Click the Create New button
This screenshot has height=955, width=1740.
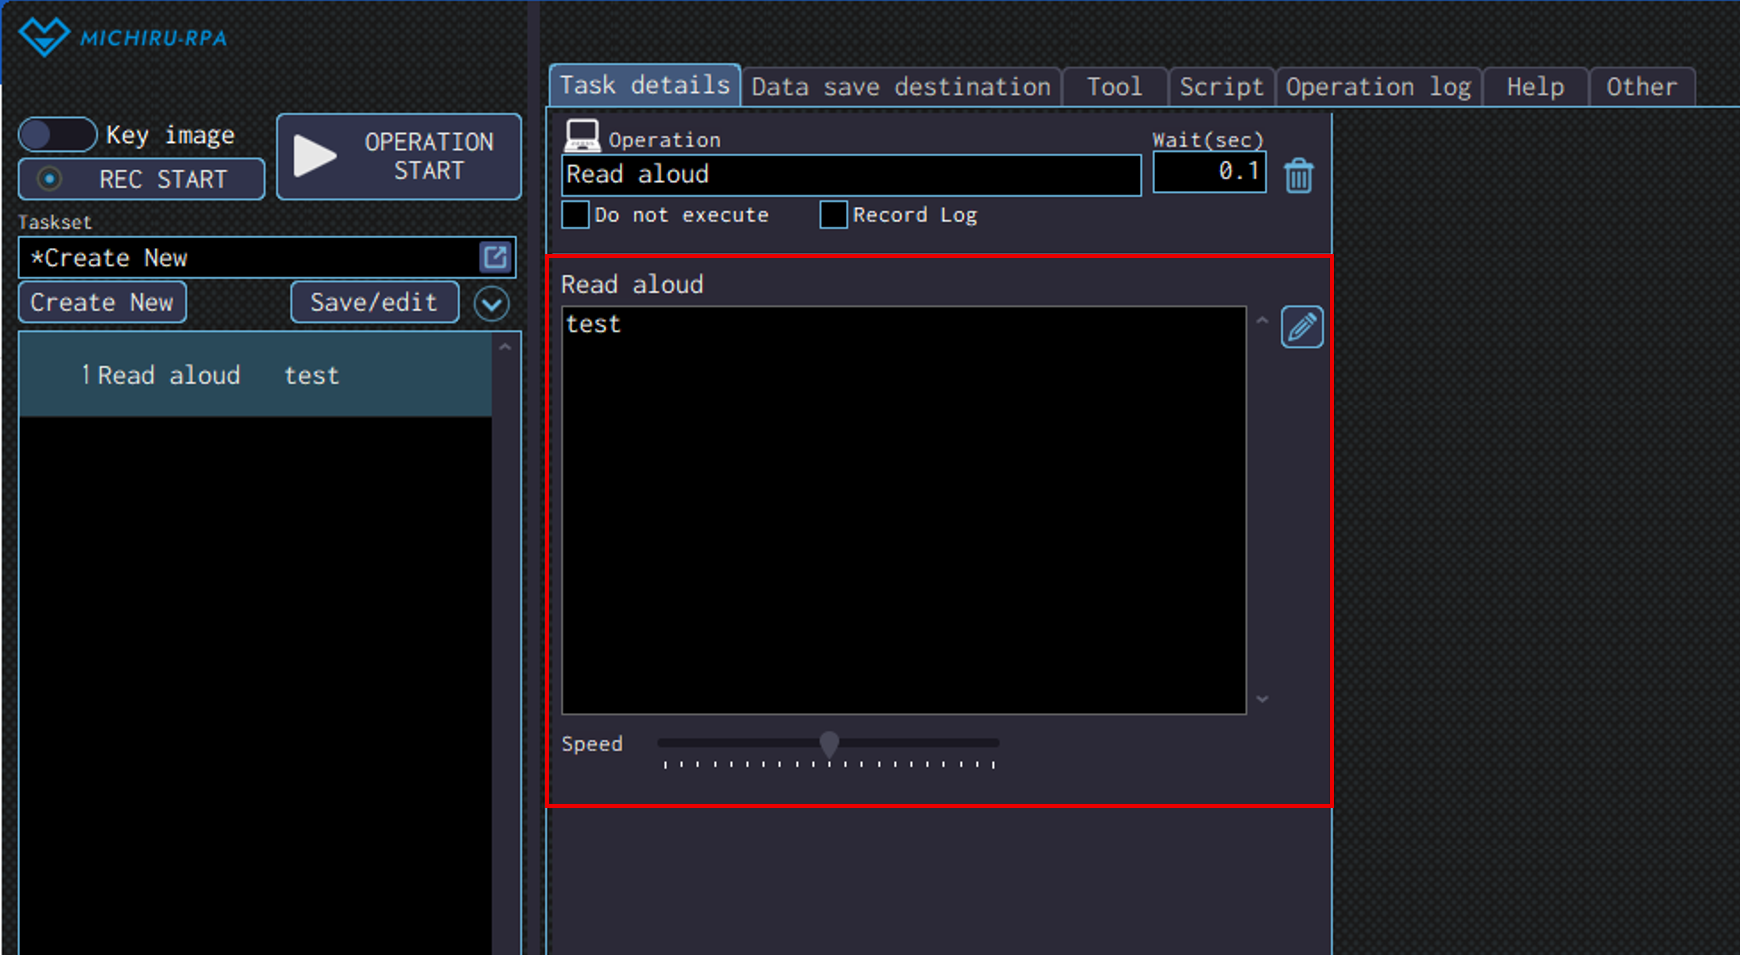[102, 302]
